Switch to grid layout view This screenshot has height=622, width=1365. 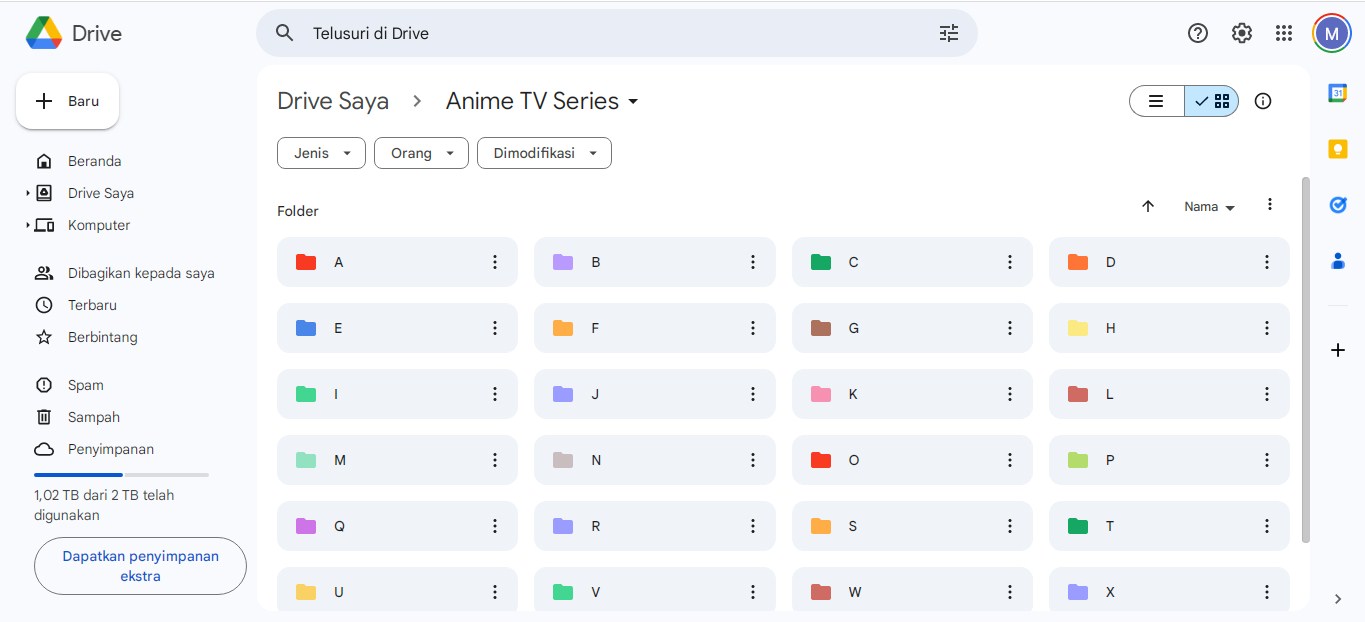tap(1212, 101)
